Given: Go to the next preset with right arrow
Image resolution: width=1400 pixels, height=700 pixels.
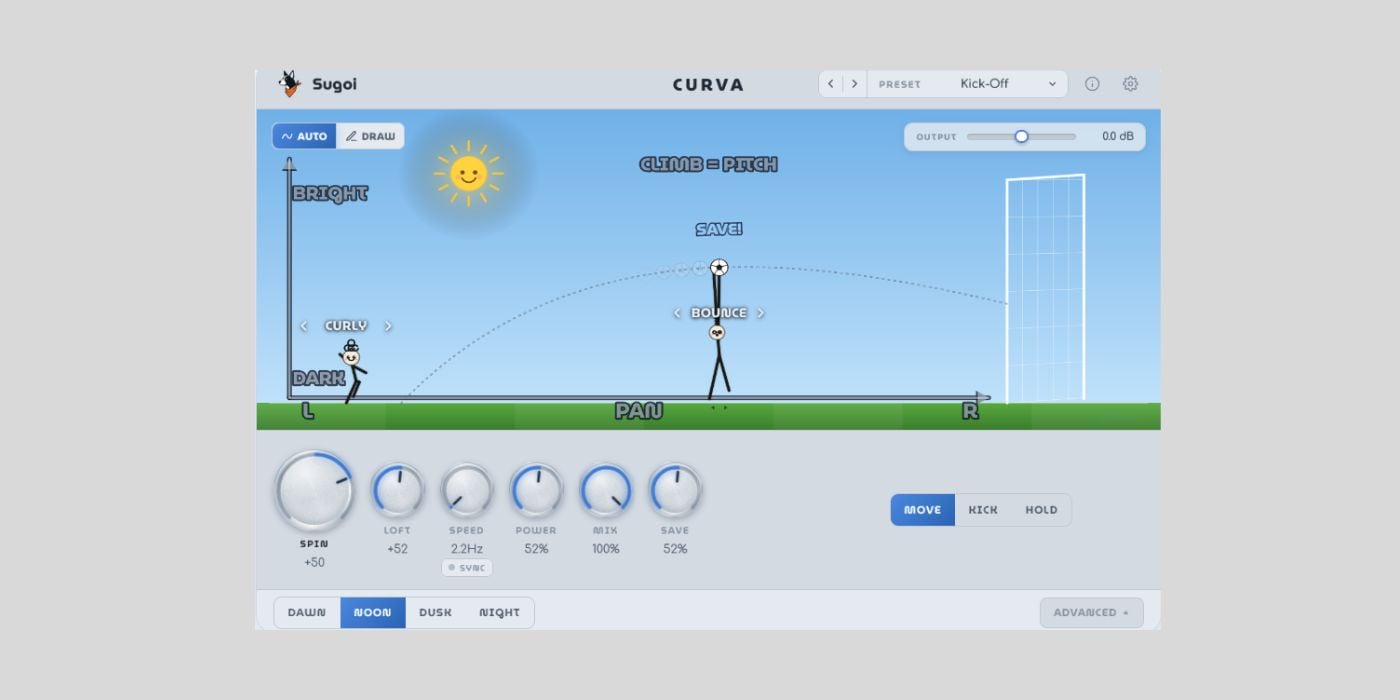Looking at the screenshot, I should (854, 84).
